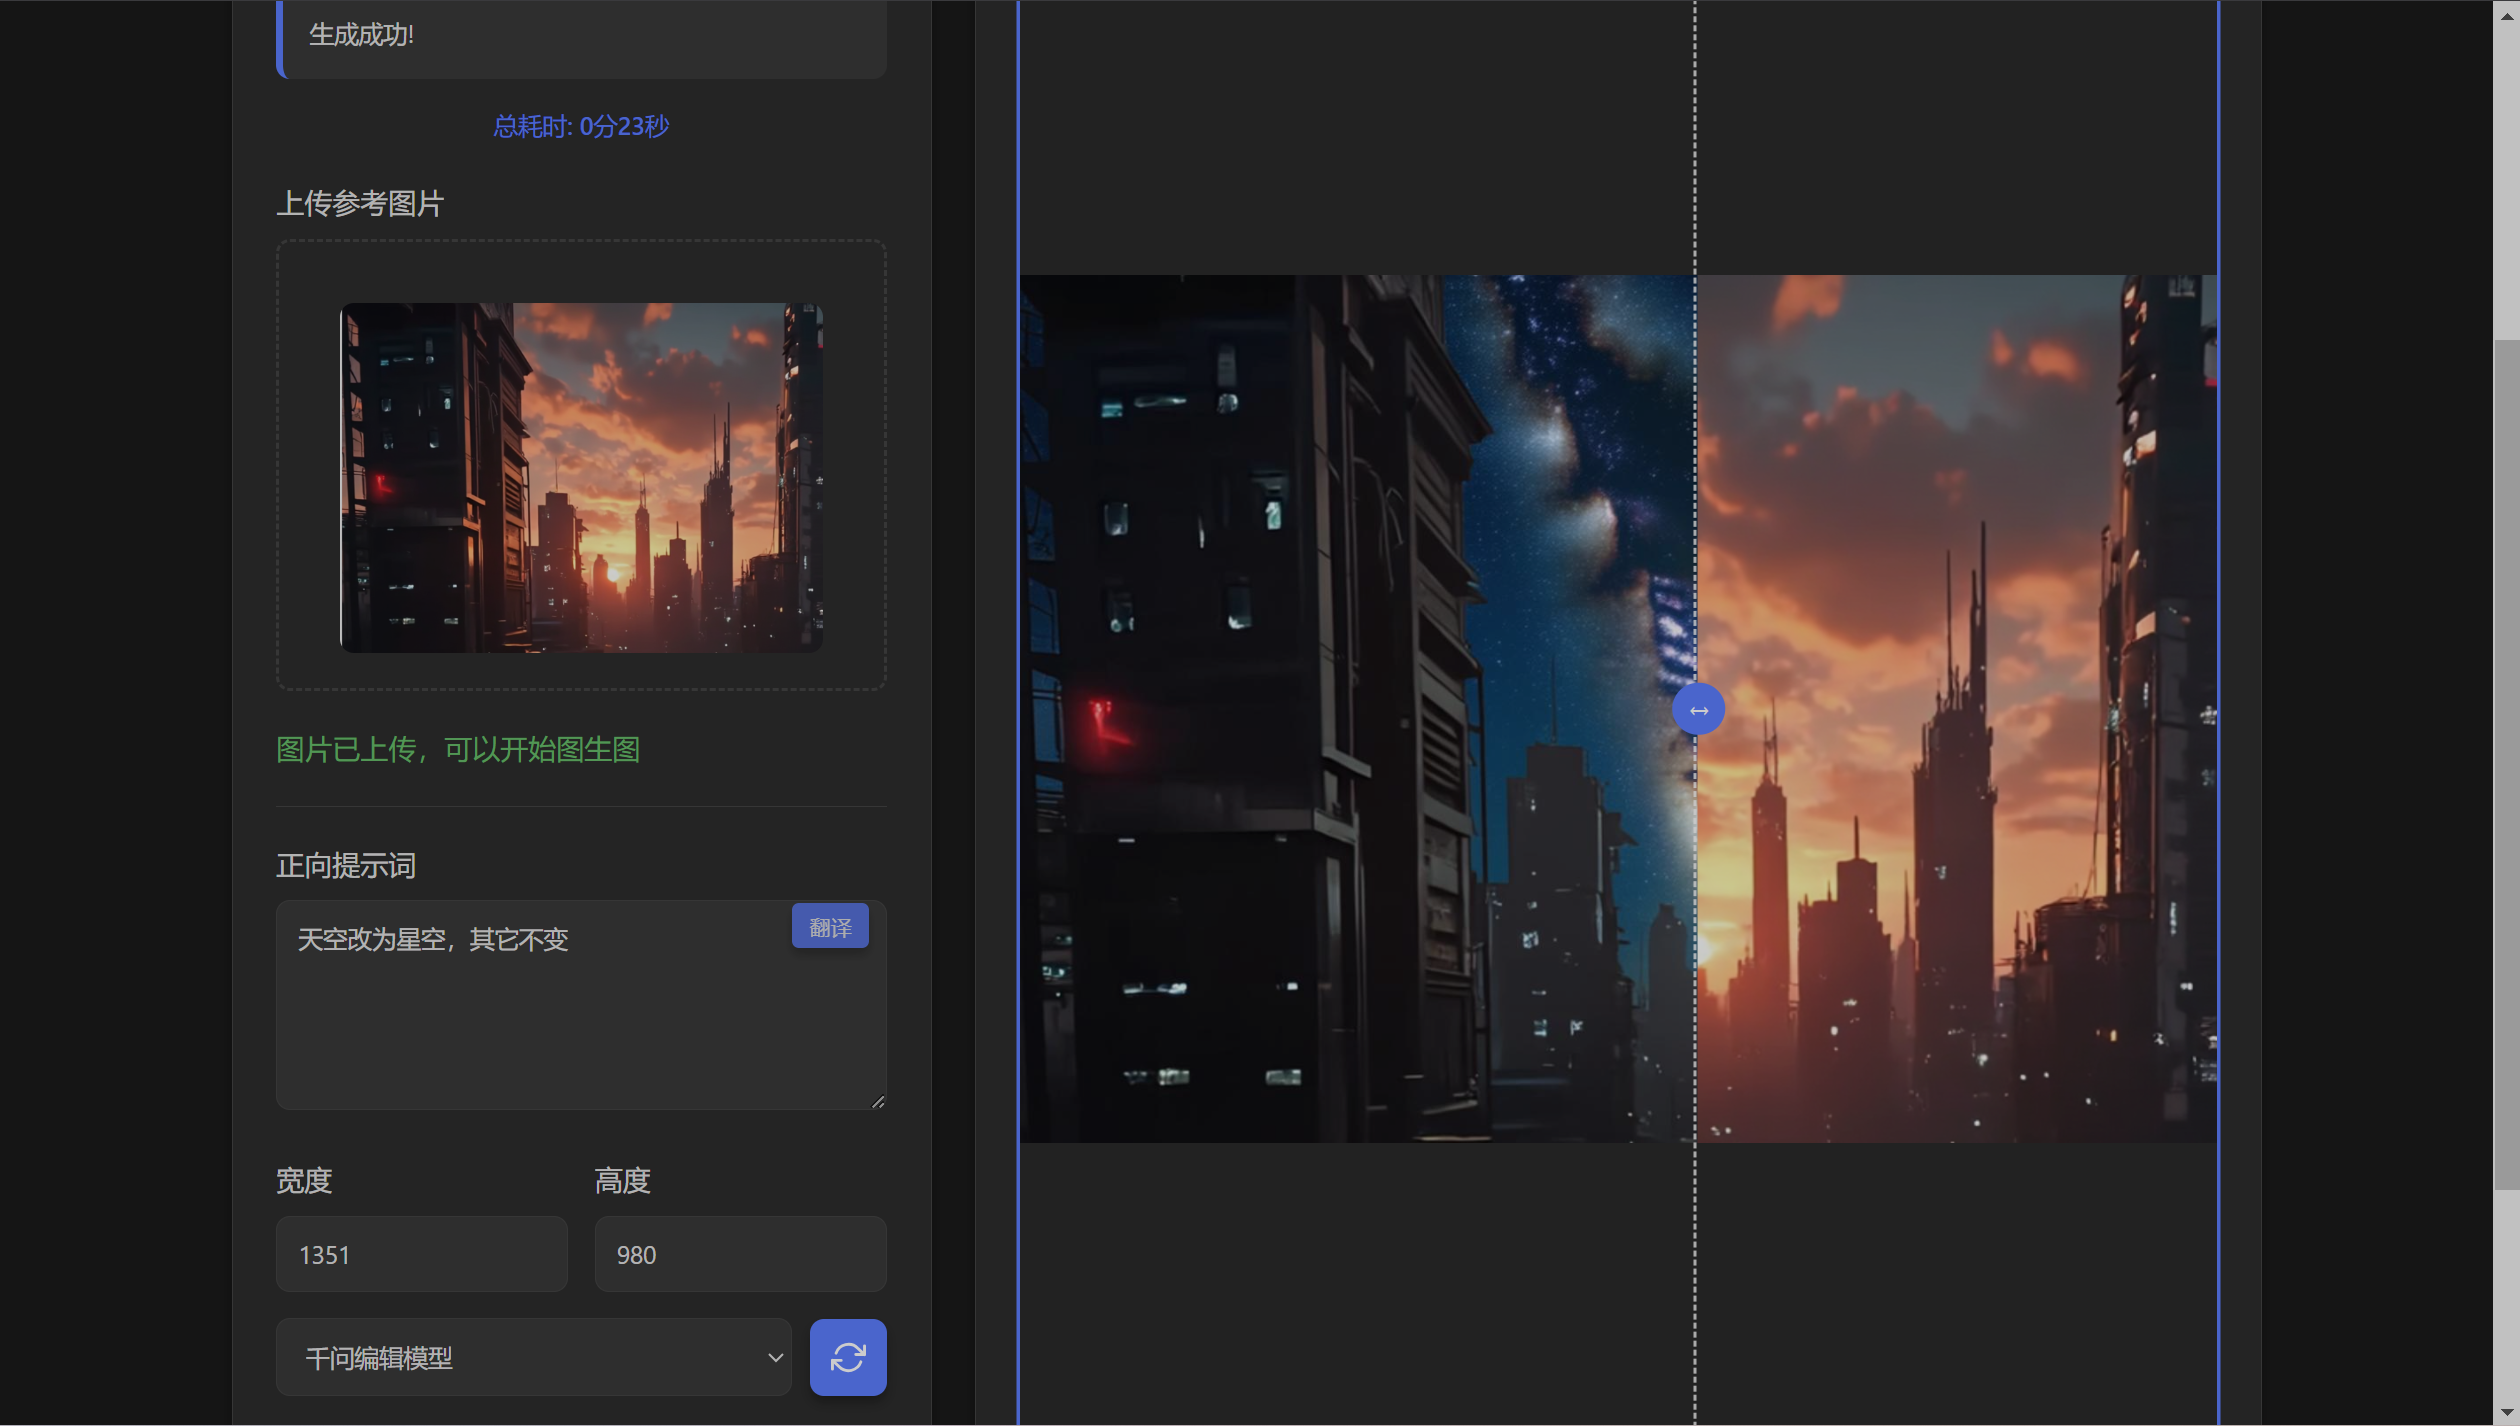Screen dimensions: 2520x1426
Task: Click the chevron arrow of model selector
Action: click(775, 1357)
